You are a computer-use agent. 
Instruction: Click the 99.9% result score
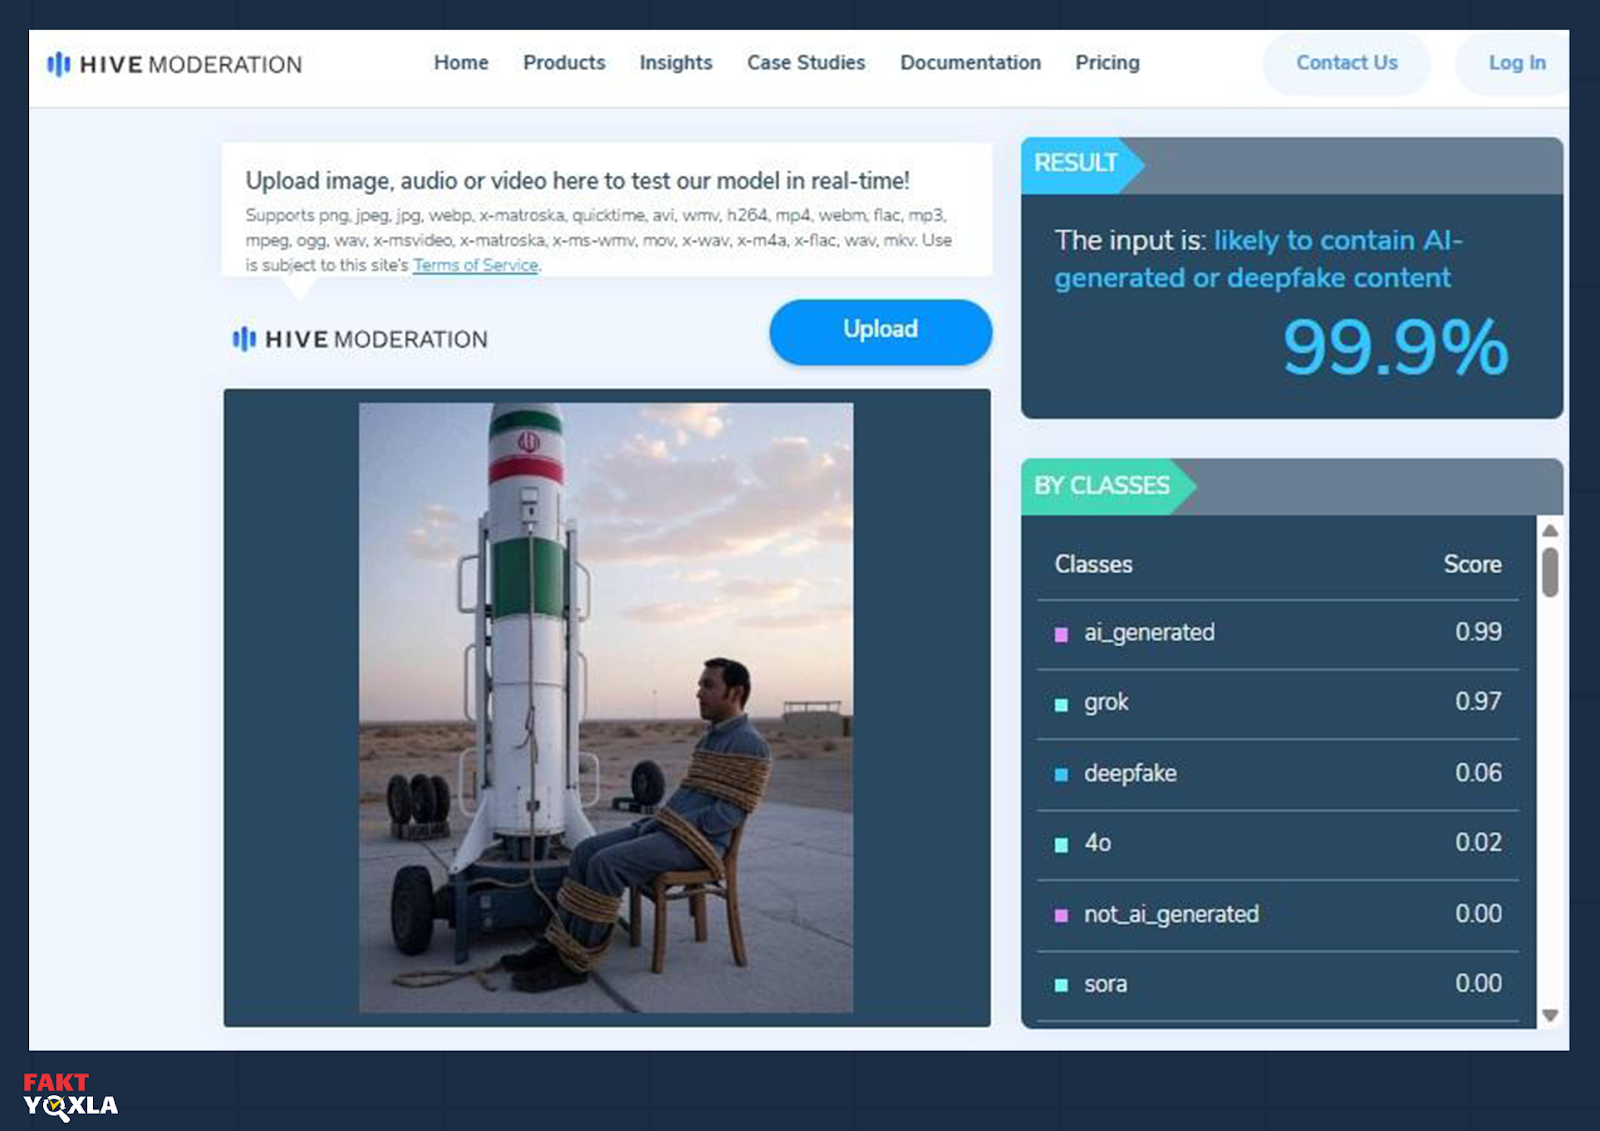1395,348
